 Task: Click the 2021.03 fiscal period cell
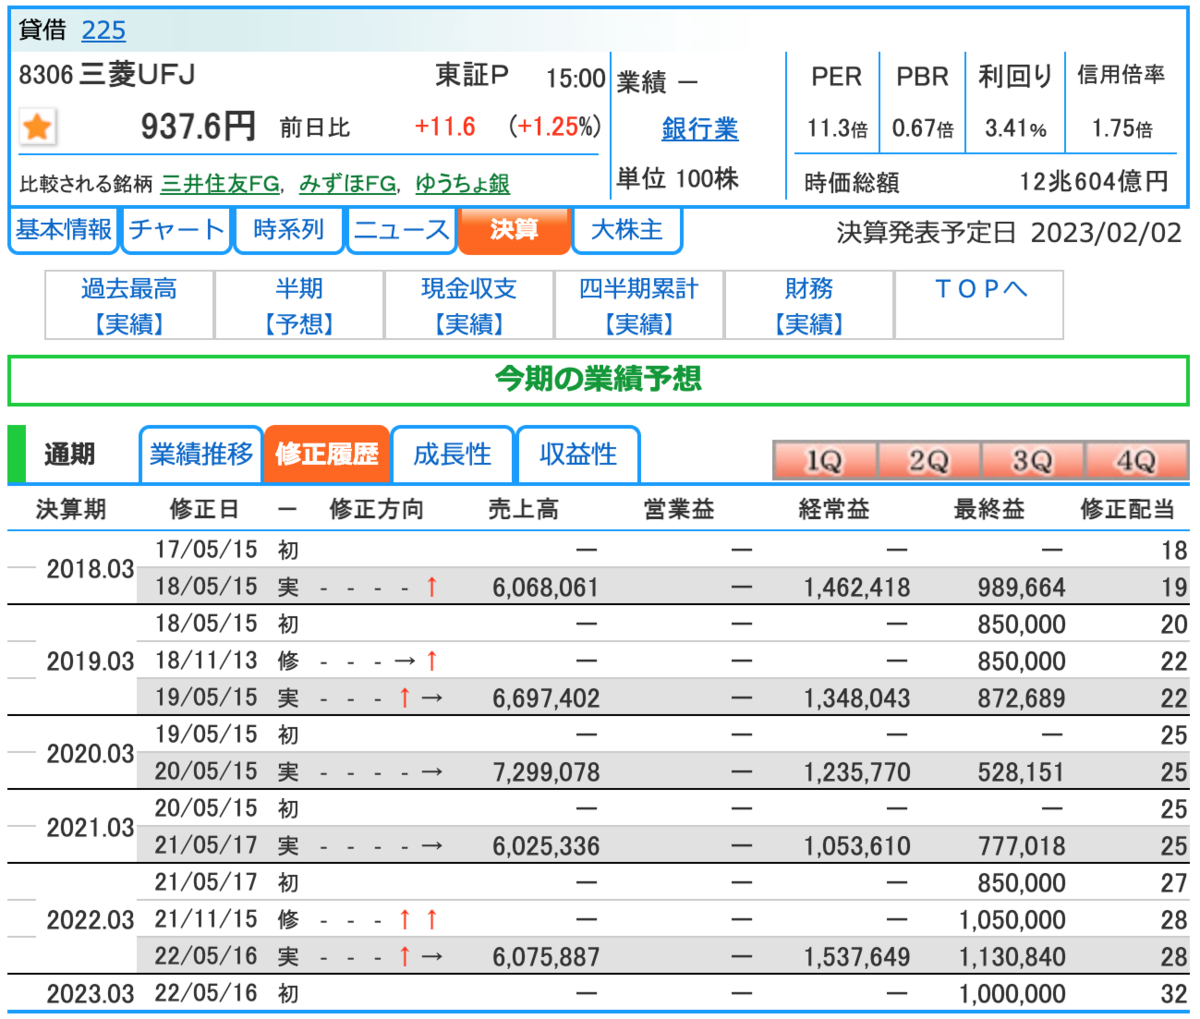point(90,828)
